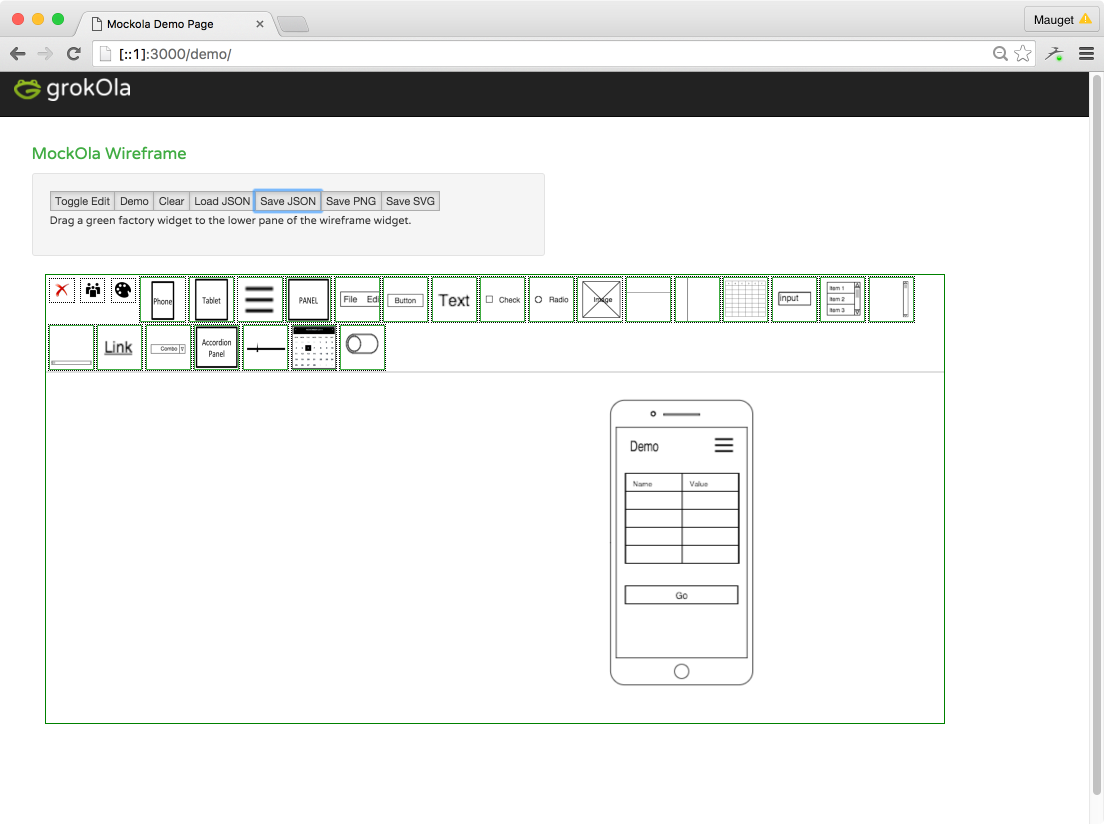The height and width of the screenshot is (824, 1104).
Task: Select the vertical scrollbar factory widget
Action: (x=891, y=300)
